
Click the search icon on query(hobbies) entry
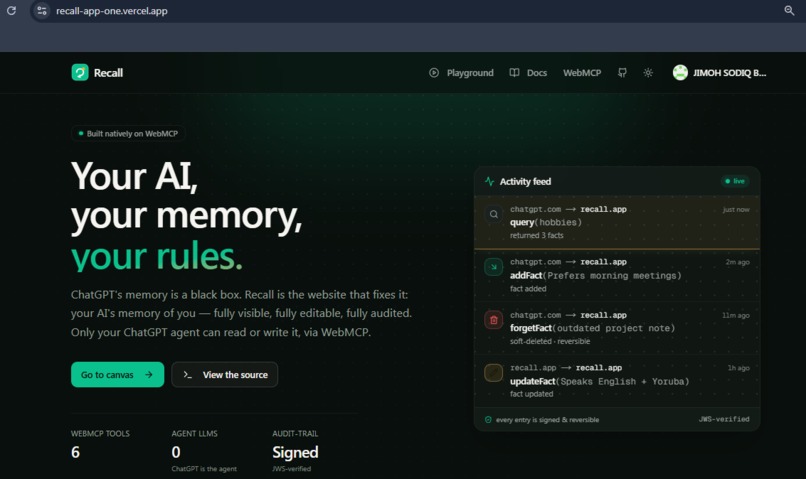tap(493, 214)
